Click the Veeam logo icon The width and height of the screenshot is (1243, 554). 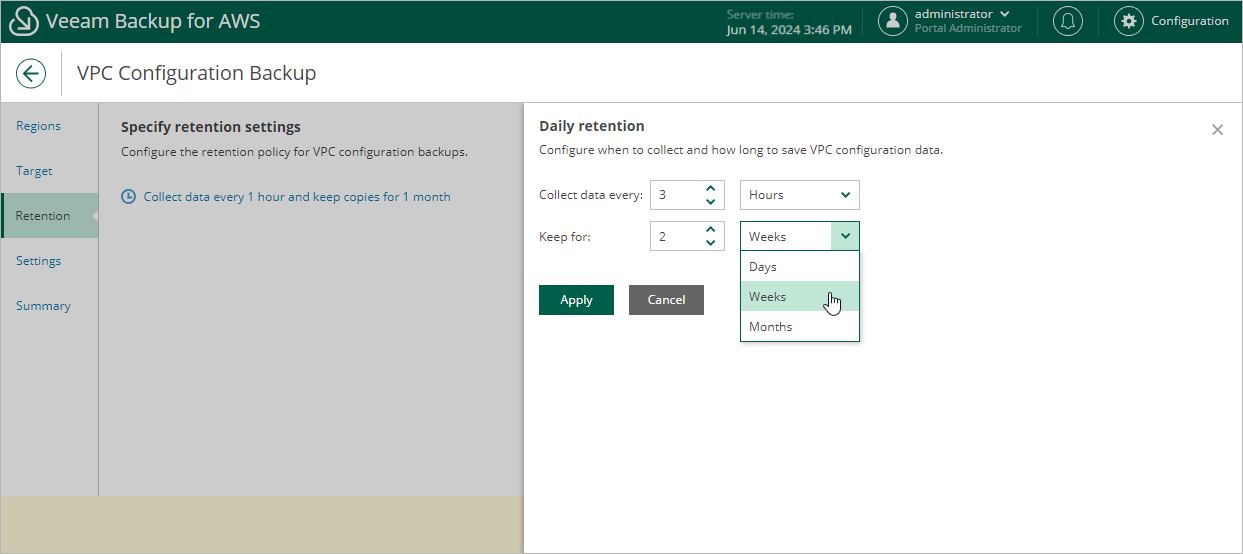(23, 21)
